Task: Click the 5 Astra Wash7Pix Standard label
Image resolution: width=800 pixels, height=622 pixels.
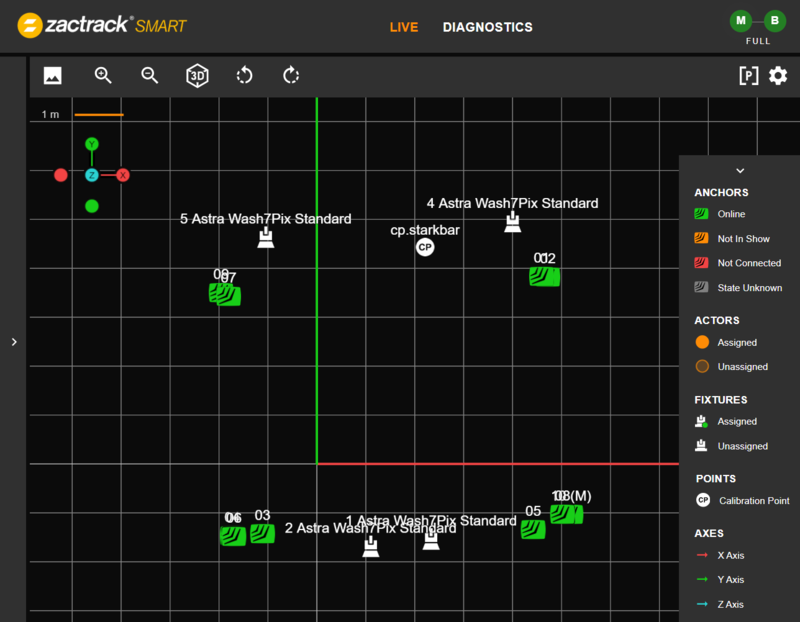Action: tap(266, 219)
